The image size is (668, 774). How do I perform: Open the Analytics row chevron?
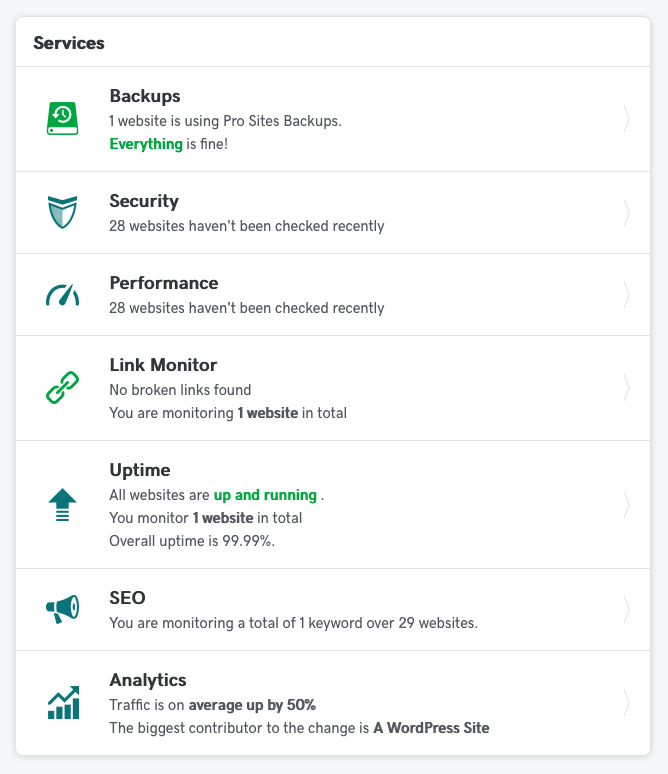(626, 703)
